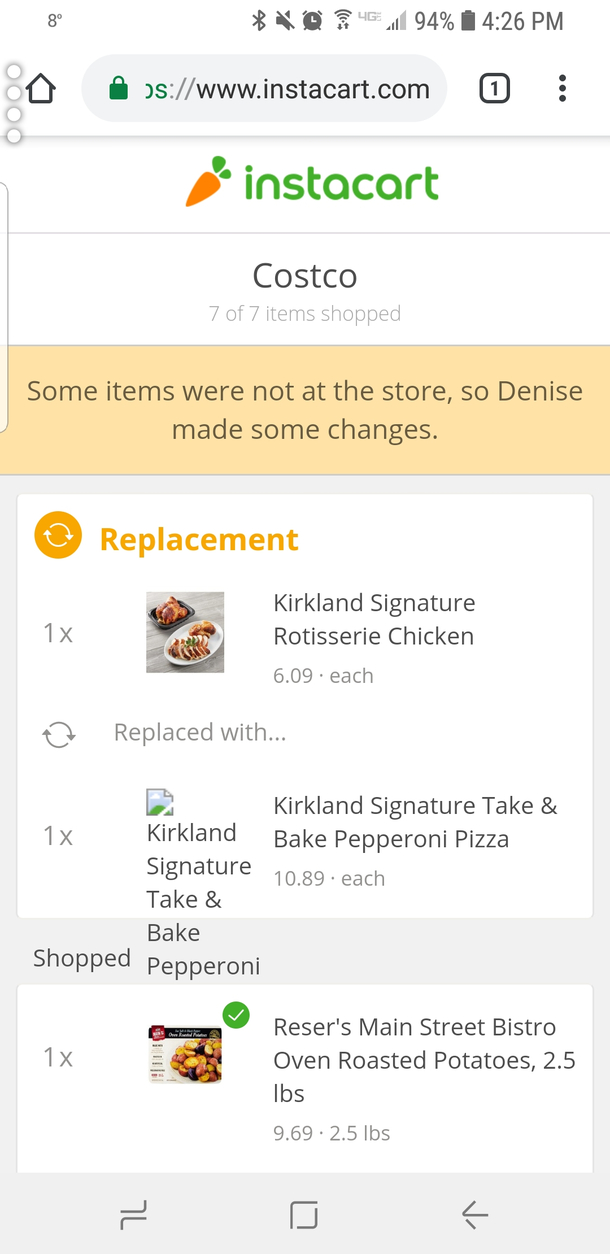
Task: Open Kirkland Take & Bake Pepperoni Pizza
Action: (415, 822)
